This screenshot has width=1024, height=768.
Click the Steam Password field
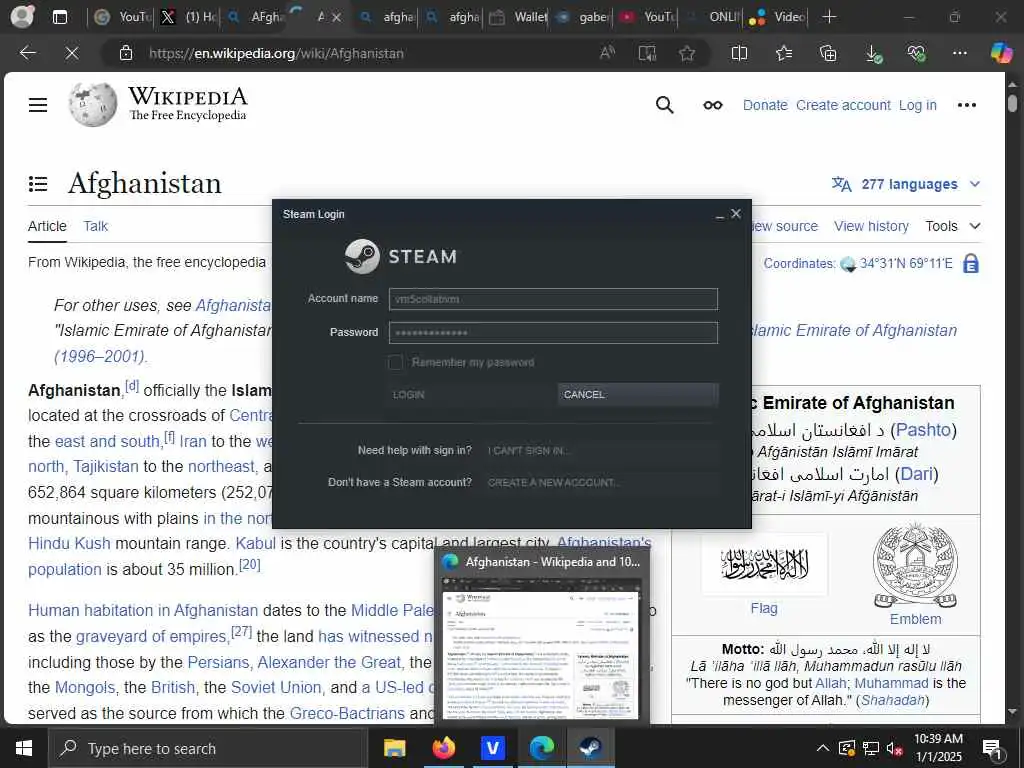click(553, 332)
